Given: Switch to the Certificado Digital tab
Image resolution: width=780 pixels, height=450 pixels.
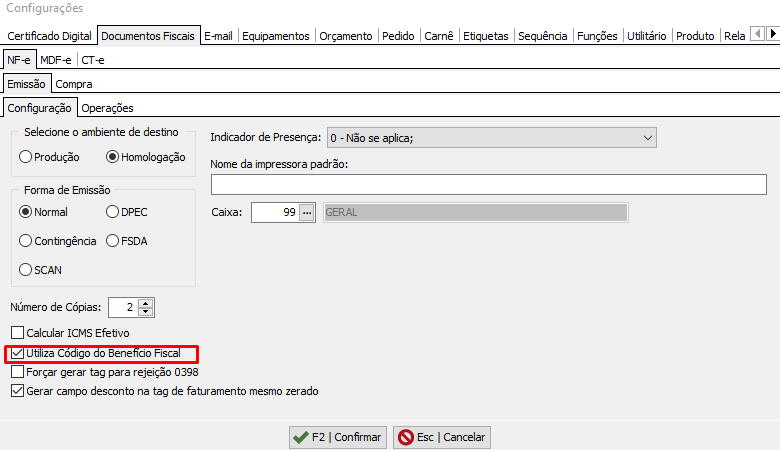Looking at the screenshot, I should pos(49,36).
